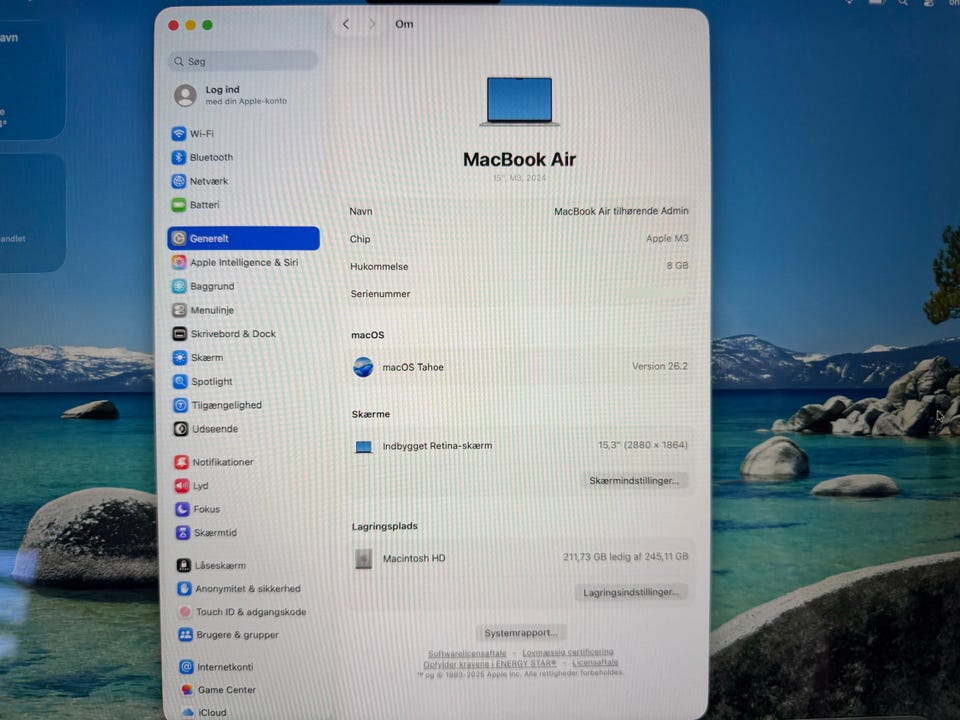This screenshot has height=720, width=960.
Task: Open the Systemrapport button
Action: coord(521,632)
